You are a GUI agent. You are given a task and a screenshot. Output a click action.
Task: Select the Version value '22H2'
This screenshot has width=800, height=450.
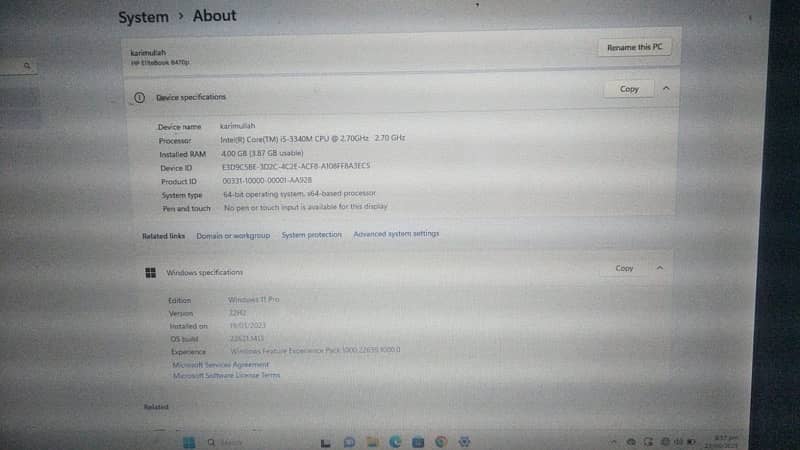[x=237, y=312]
